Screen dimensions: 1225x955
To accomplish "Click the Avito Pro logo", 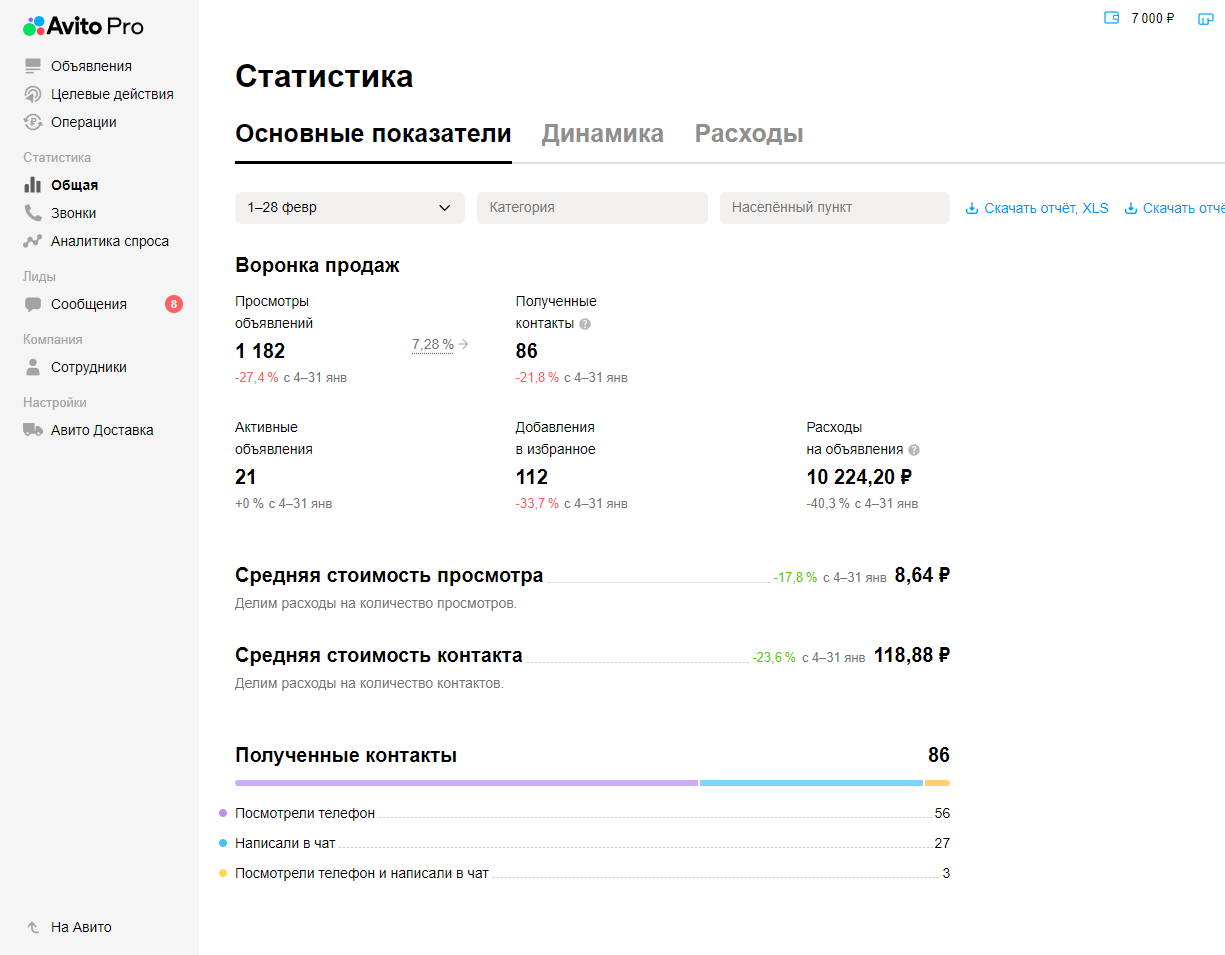I will [x=83, y=26].
